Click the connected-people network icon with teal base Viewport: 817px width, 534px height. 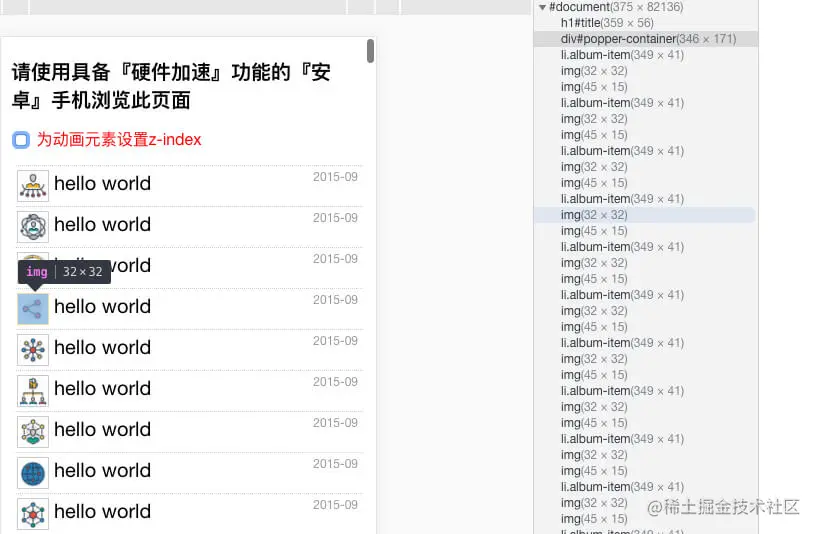33,432
